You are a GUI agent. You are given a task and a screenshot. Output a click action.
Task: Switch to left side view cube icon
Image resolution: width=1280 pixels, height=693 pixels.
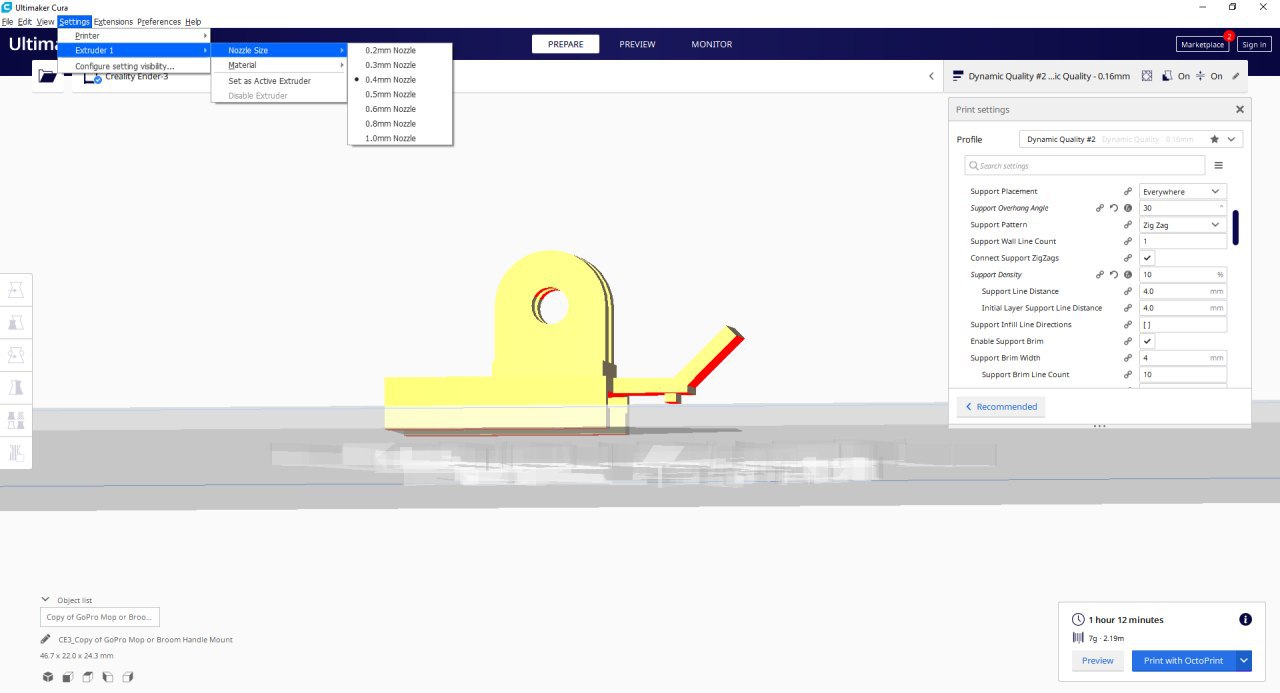[x=107, y=677]
